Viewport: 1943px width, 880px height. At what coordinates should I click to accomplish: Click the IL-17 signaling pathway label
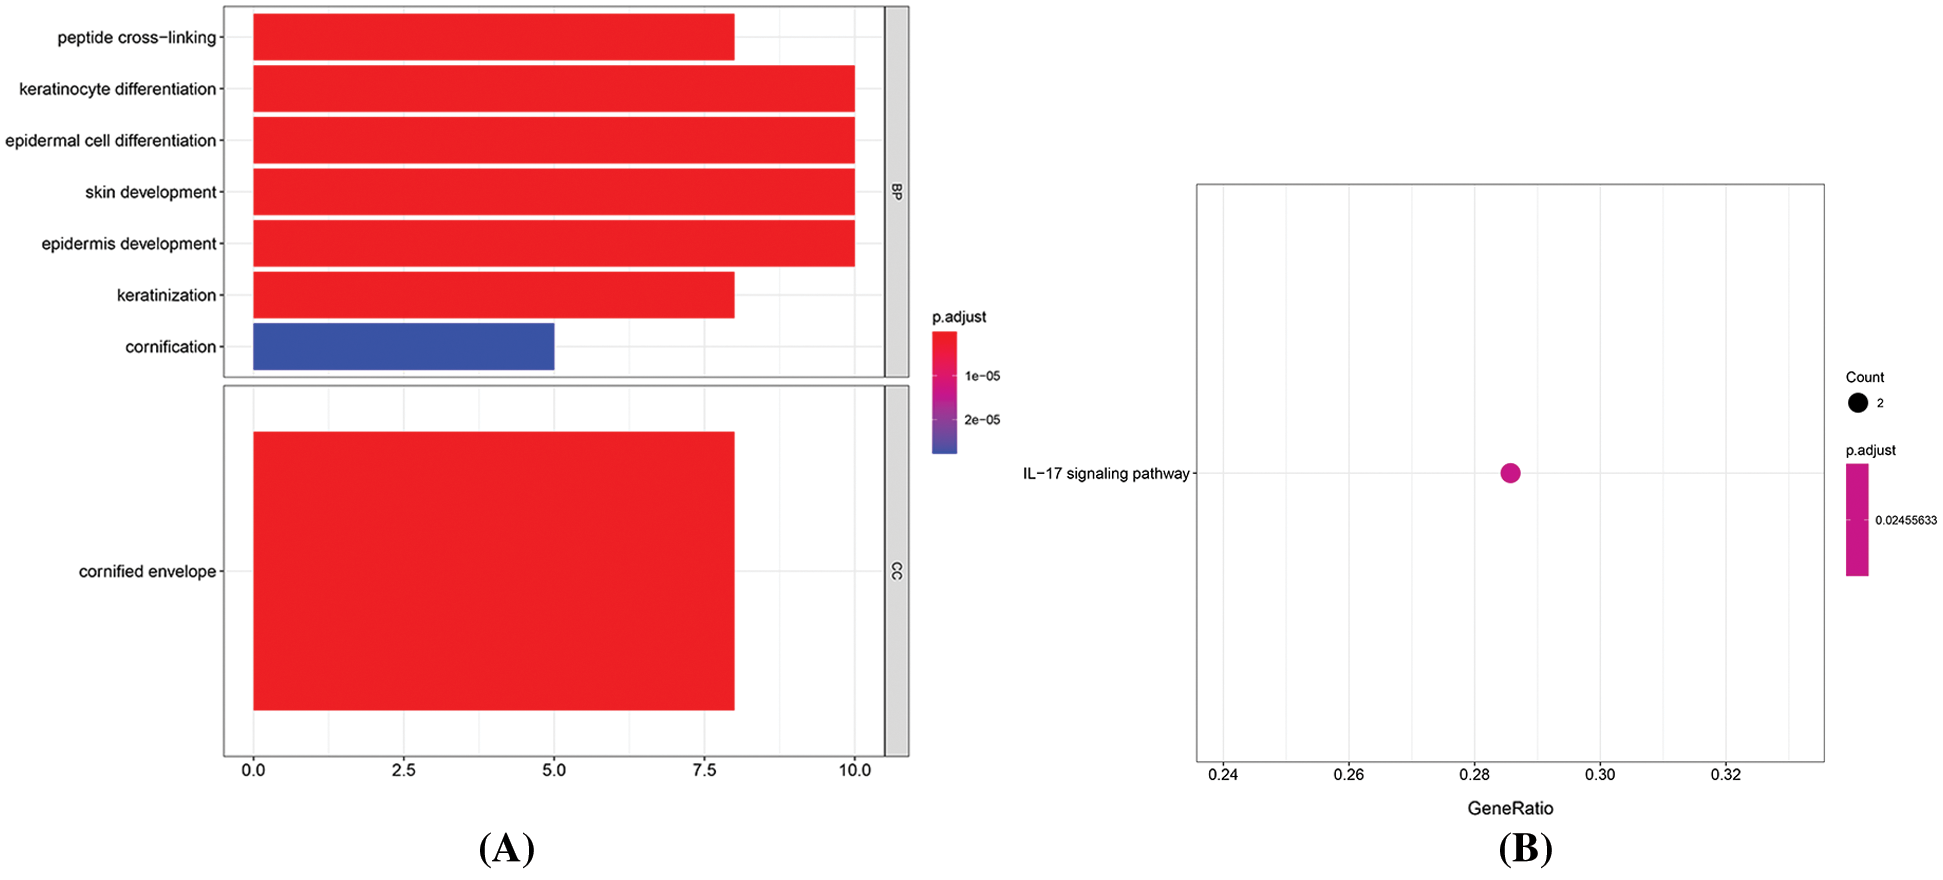pyautogui.click(x=1106, y=474)
